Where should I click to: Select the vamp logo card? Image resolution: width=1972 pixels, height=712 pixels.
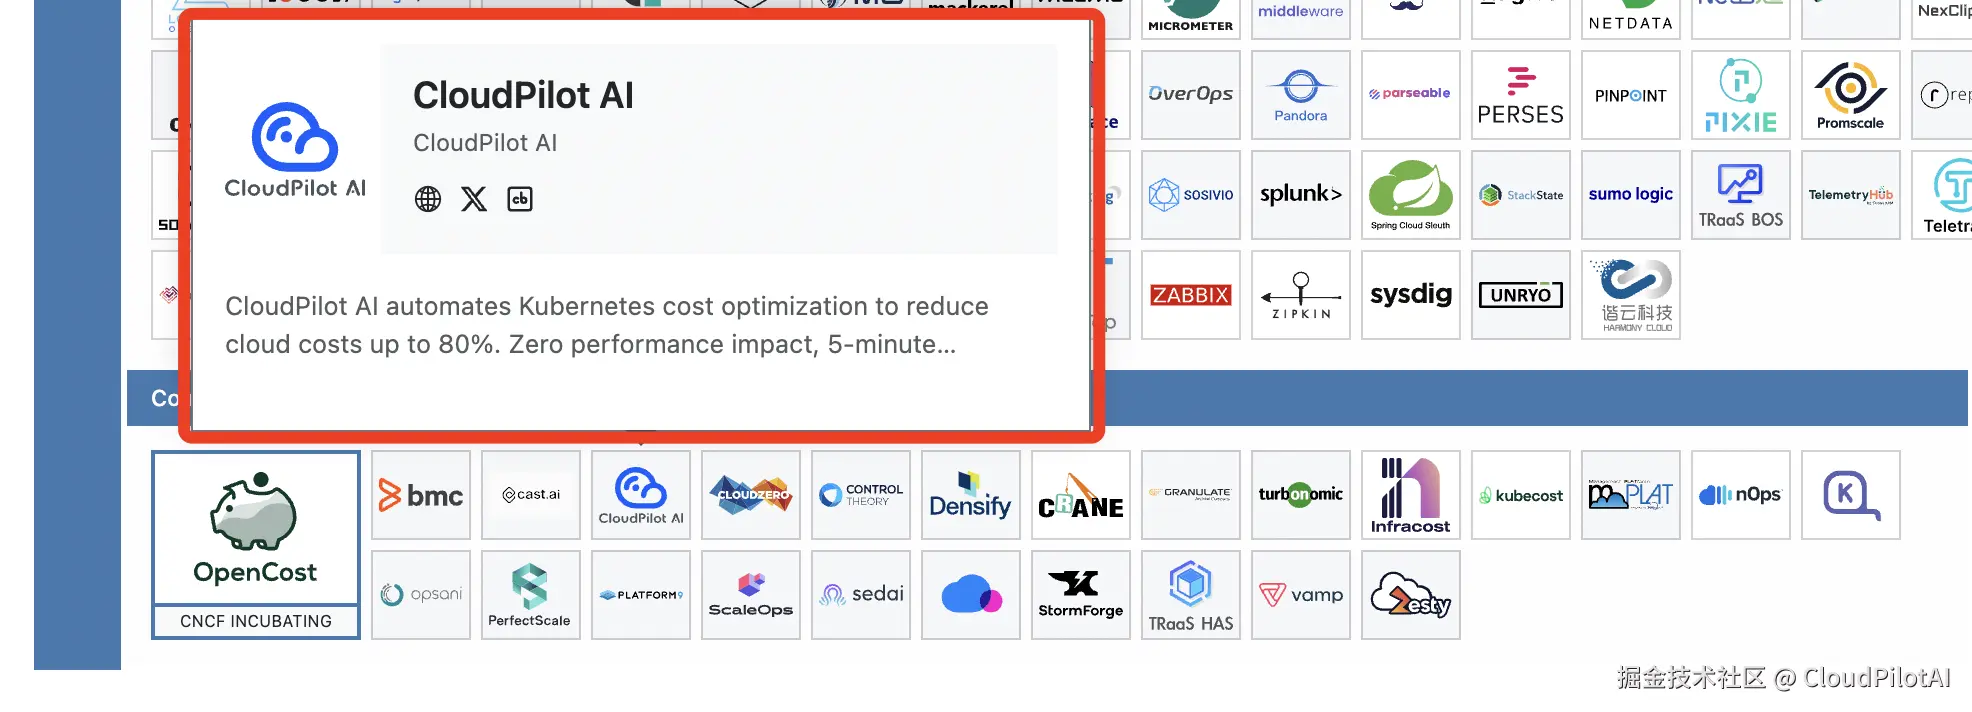pyautogui.click(x=1301, y=595)
